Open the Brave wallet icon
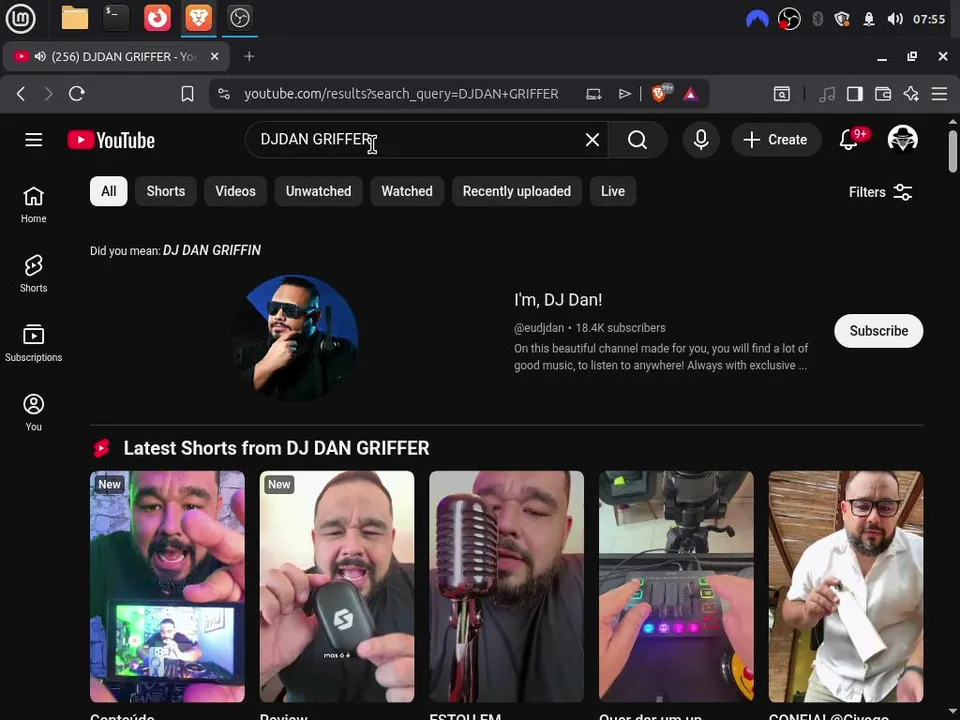 pos(883,94)
